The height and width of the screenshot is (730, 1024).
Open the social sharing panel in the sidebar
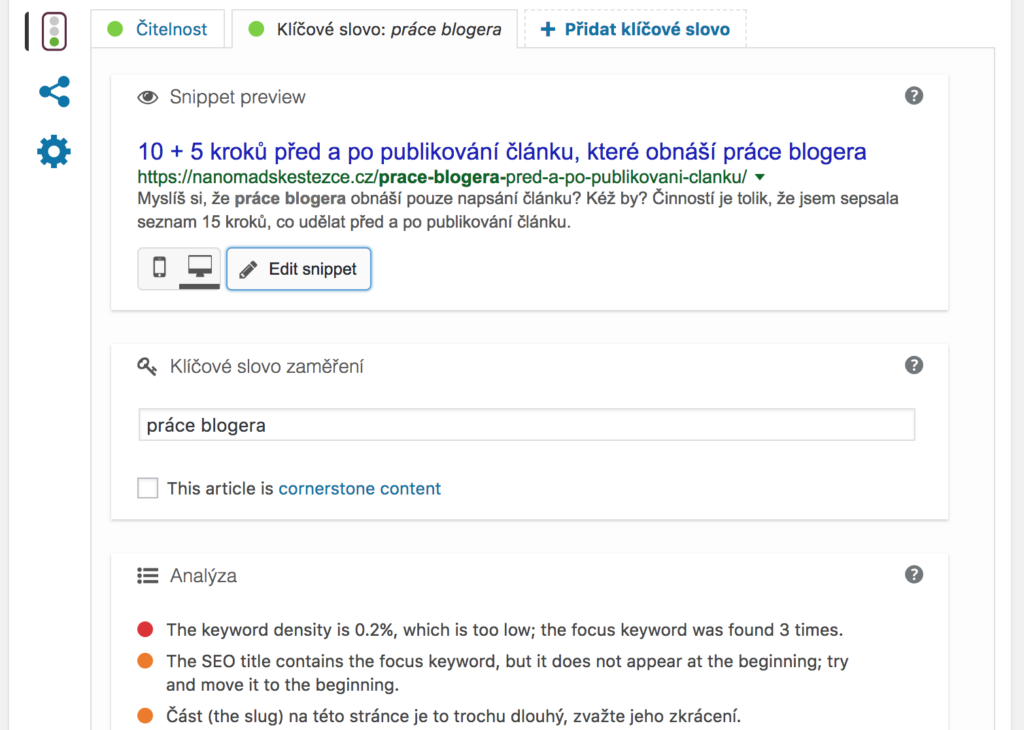52,92
